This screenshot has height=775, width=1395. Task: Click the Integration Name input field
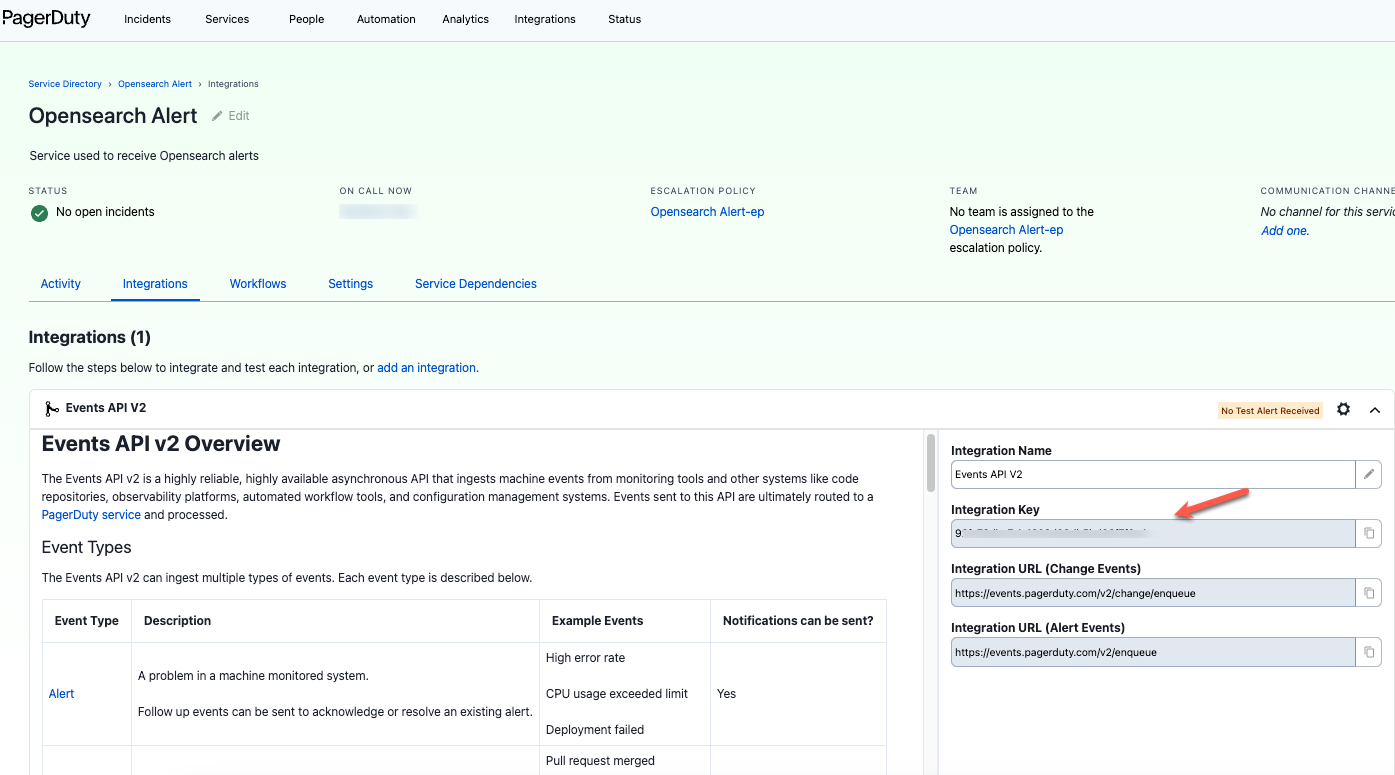1153,474
